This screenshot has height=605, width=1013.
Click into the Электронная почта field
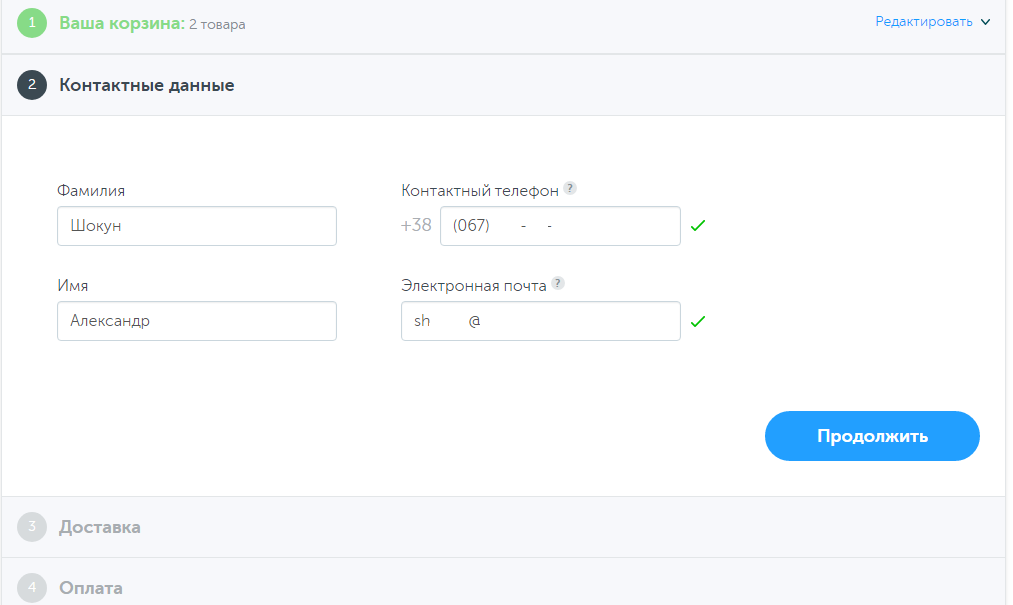pyautogui.click(x=540, y=321)
